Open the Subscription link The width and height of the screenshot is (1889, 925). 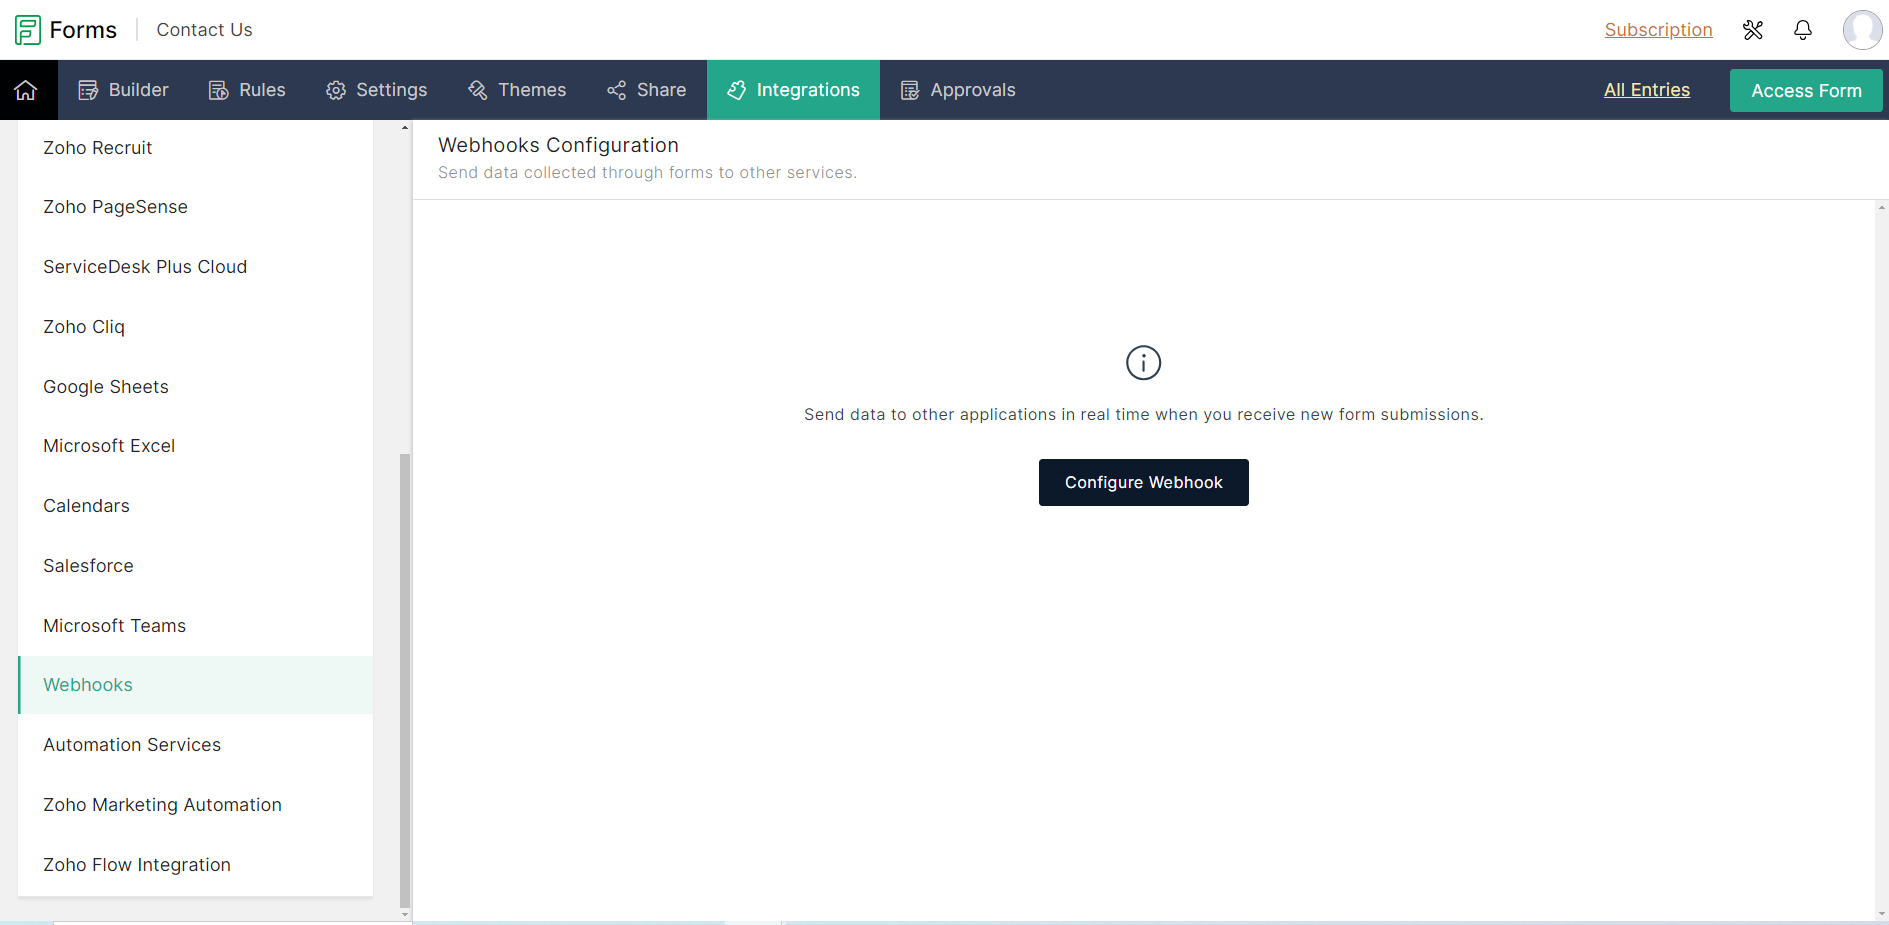click(x=1659, y=30)
